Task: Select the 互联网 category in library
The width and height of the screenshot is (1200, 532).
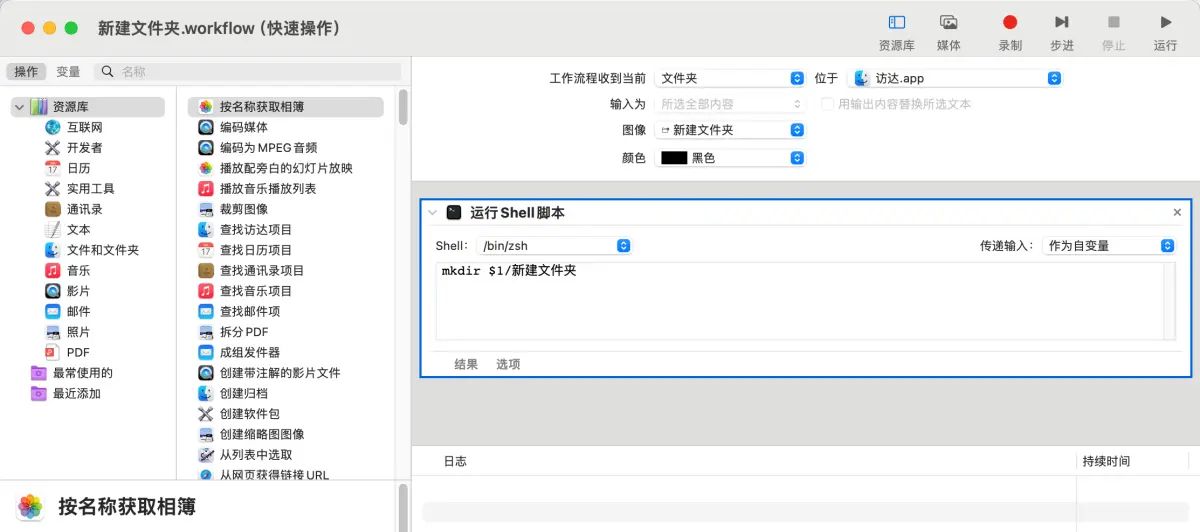Action: click(84, 127)
